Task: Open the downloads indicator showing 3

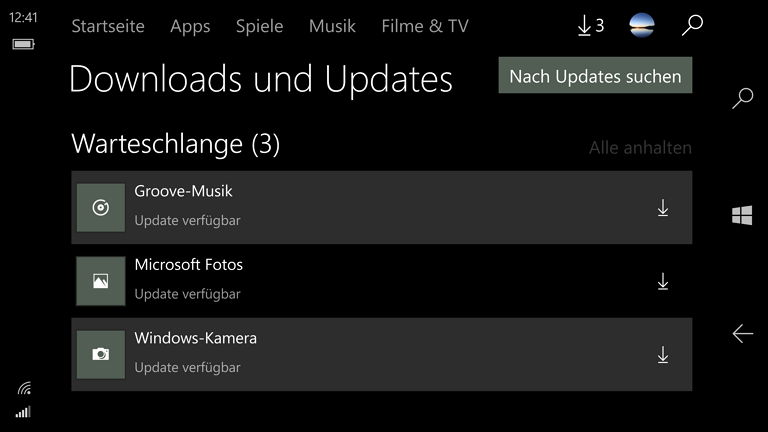Action: point(591,25)
